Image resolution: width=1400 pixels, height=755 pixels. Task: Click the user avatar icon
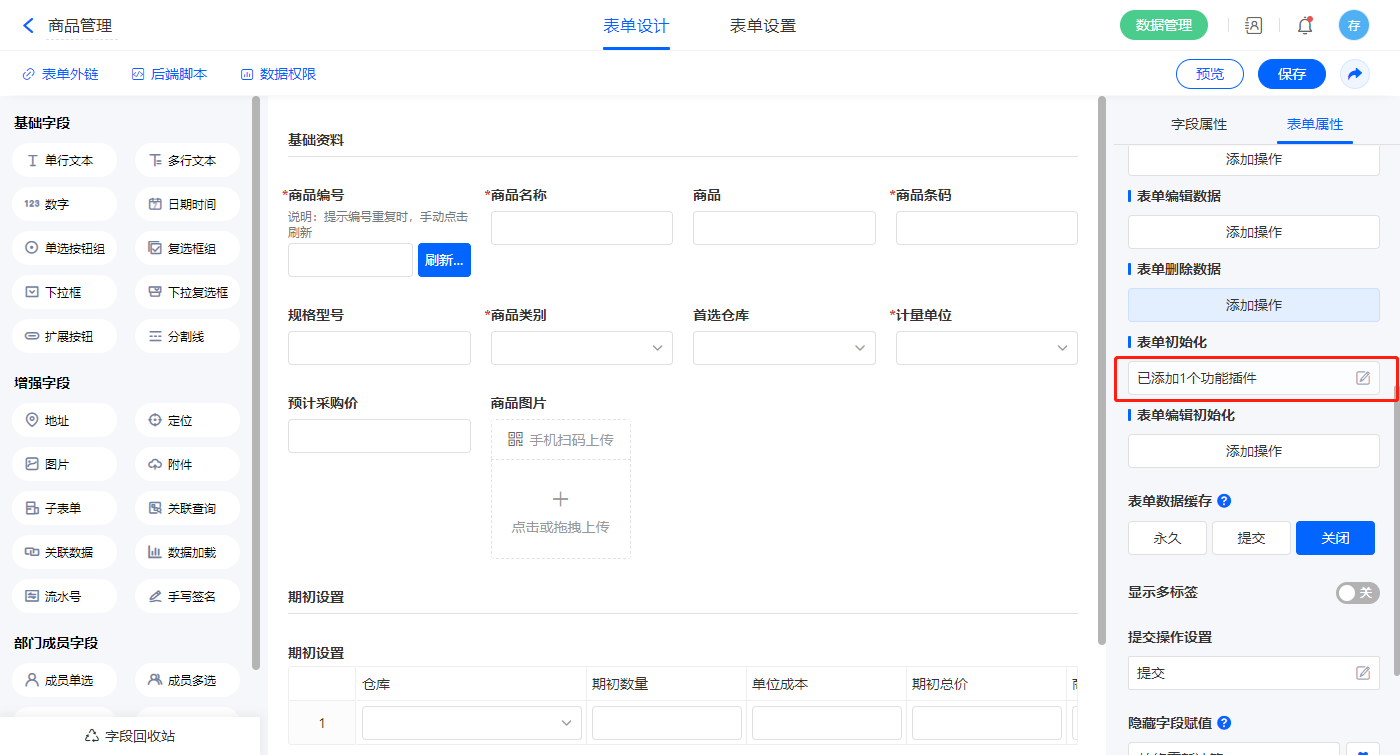pos(1353,26)
